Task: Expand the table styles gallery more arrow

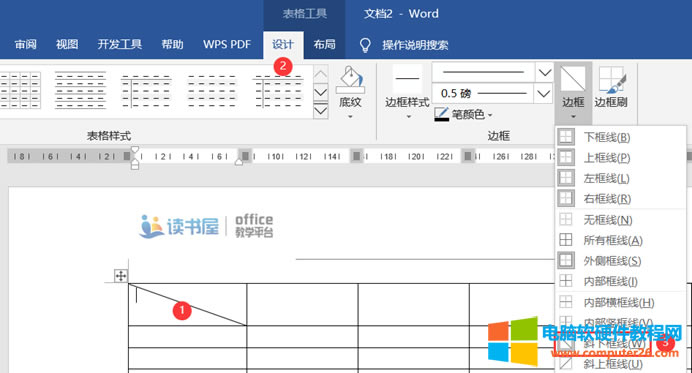Action: 321,110
